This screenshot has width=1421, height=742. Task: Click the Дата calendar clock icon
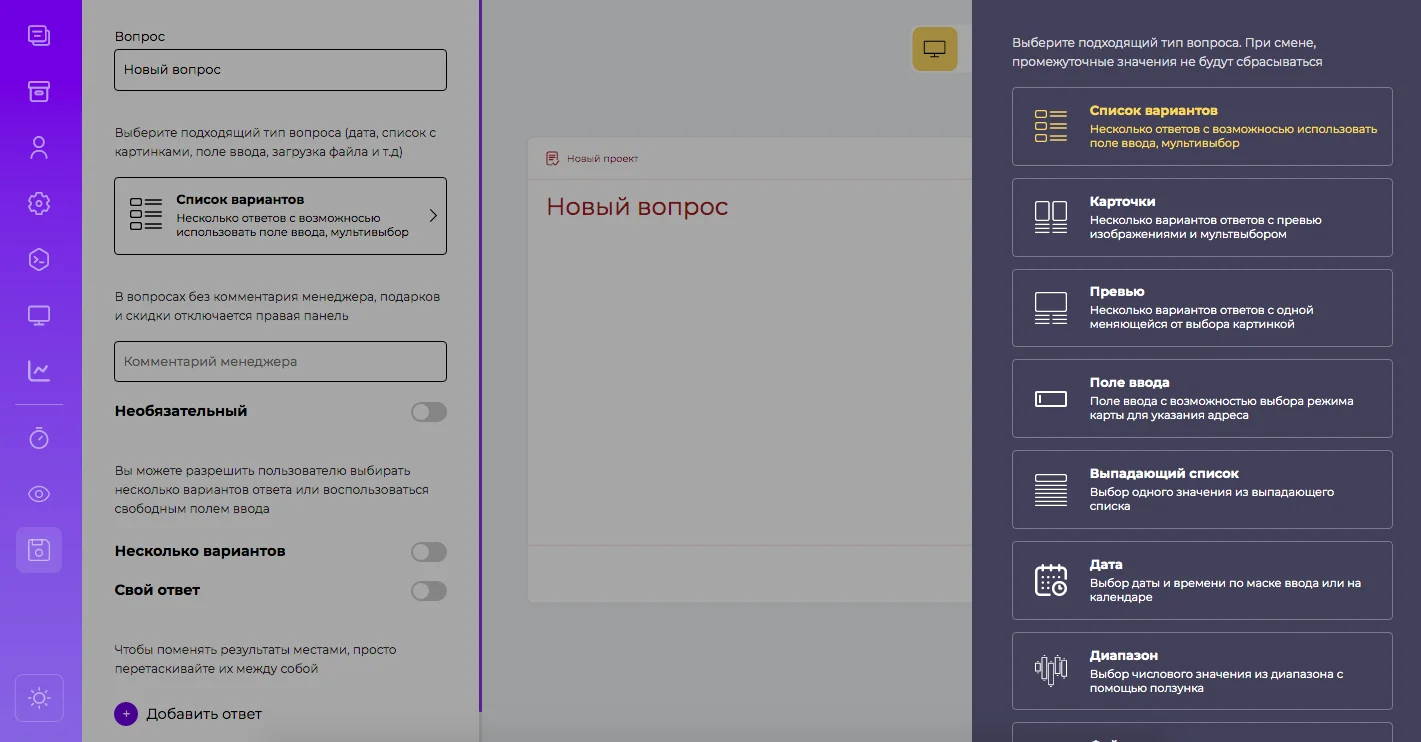coord(1051,580)
